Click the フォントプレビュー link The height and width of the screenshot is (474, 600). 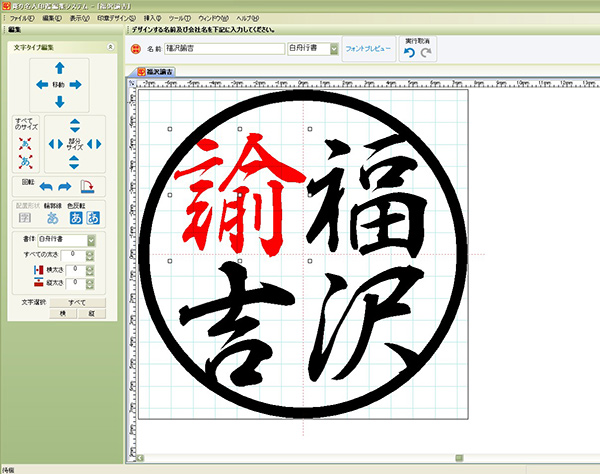coord(369,47)
